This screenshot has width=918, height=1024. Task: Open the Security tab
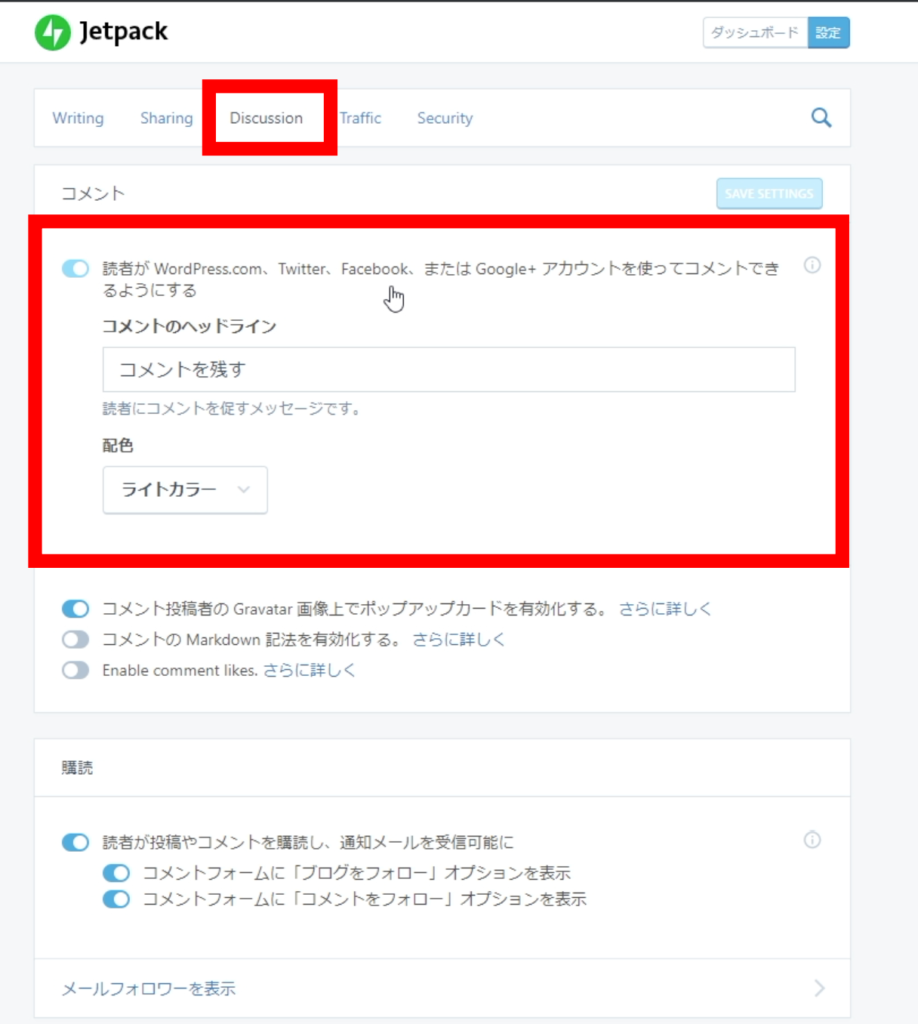point(445,118)
